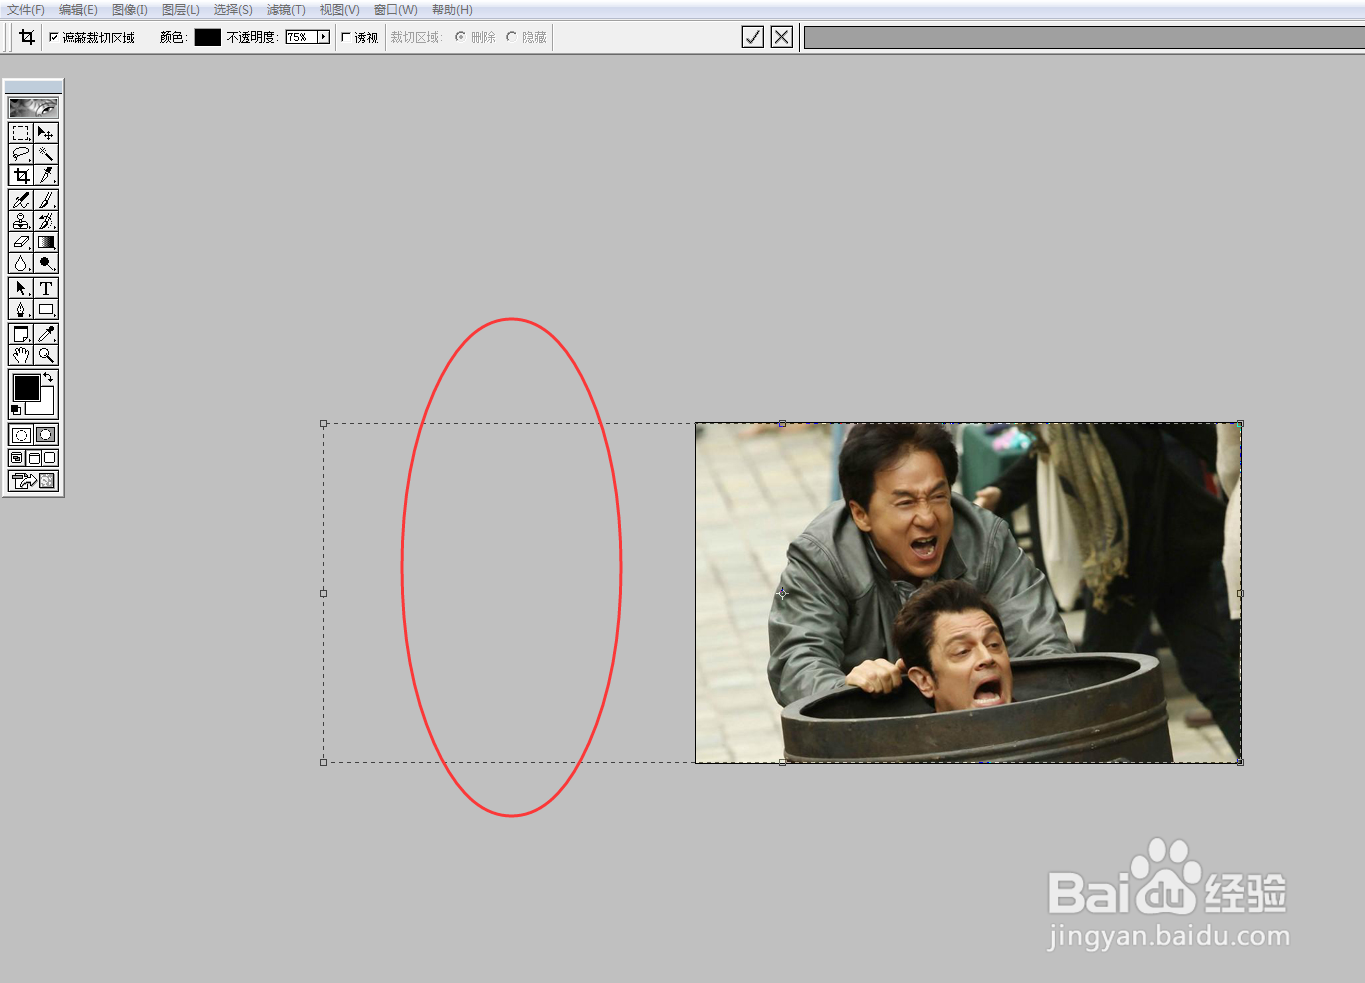The width and height of the screenshot is (1365, 983).
Task: Open the opacity slider arrow
Action: (x=323, y=37)
